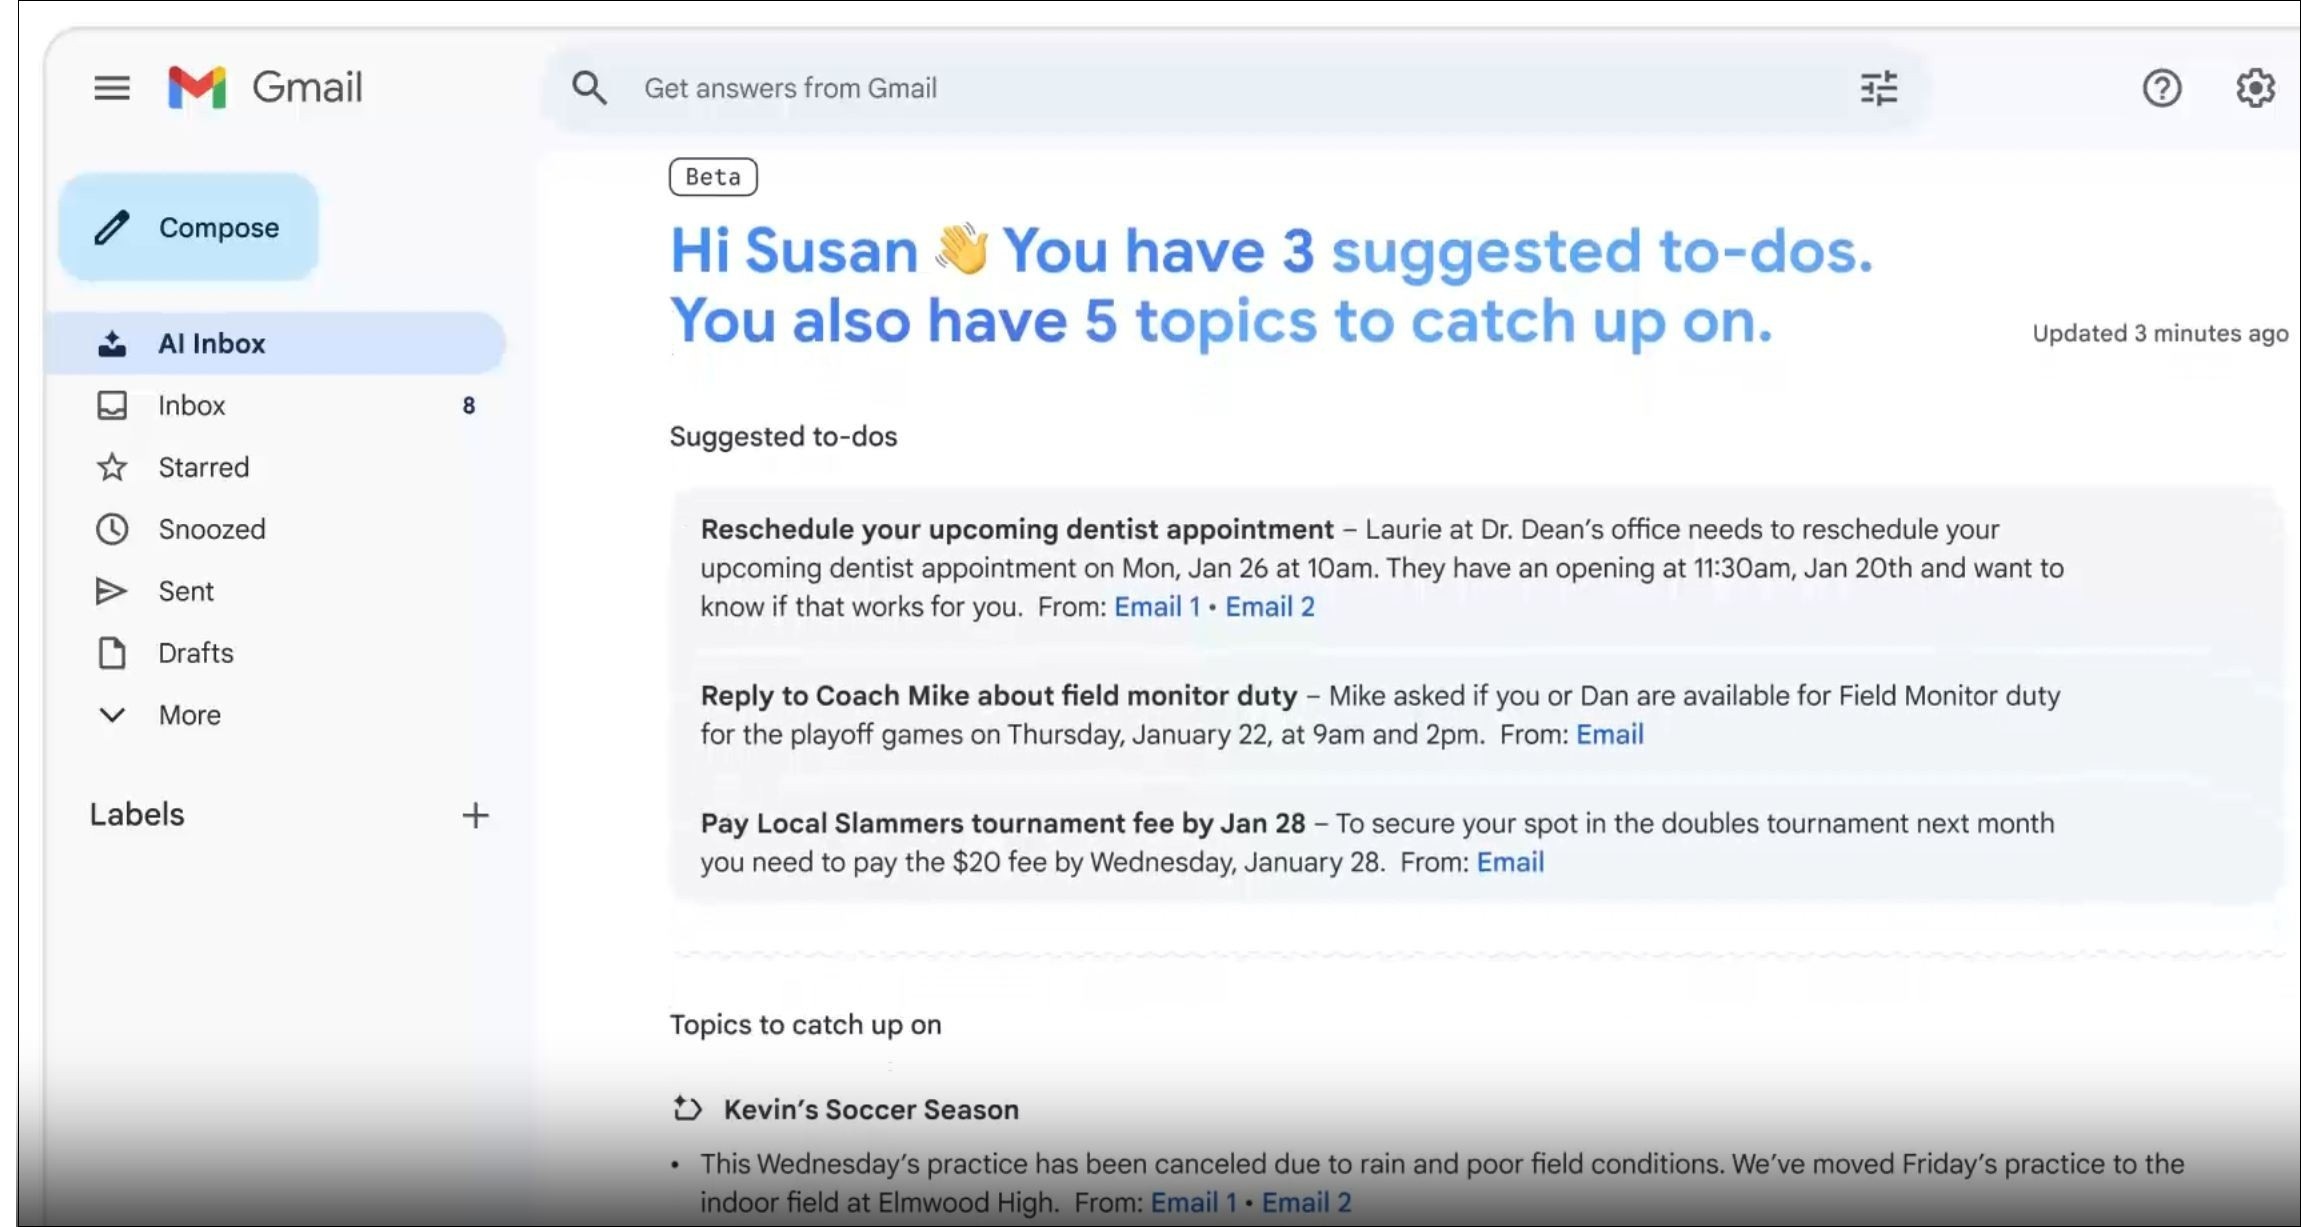Open the Drafts folder
Screen dimensions: 2301x1227
click(x=195, y=653)
